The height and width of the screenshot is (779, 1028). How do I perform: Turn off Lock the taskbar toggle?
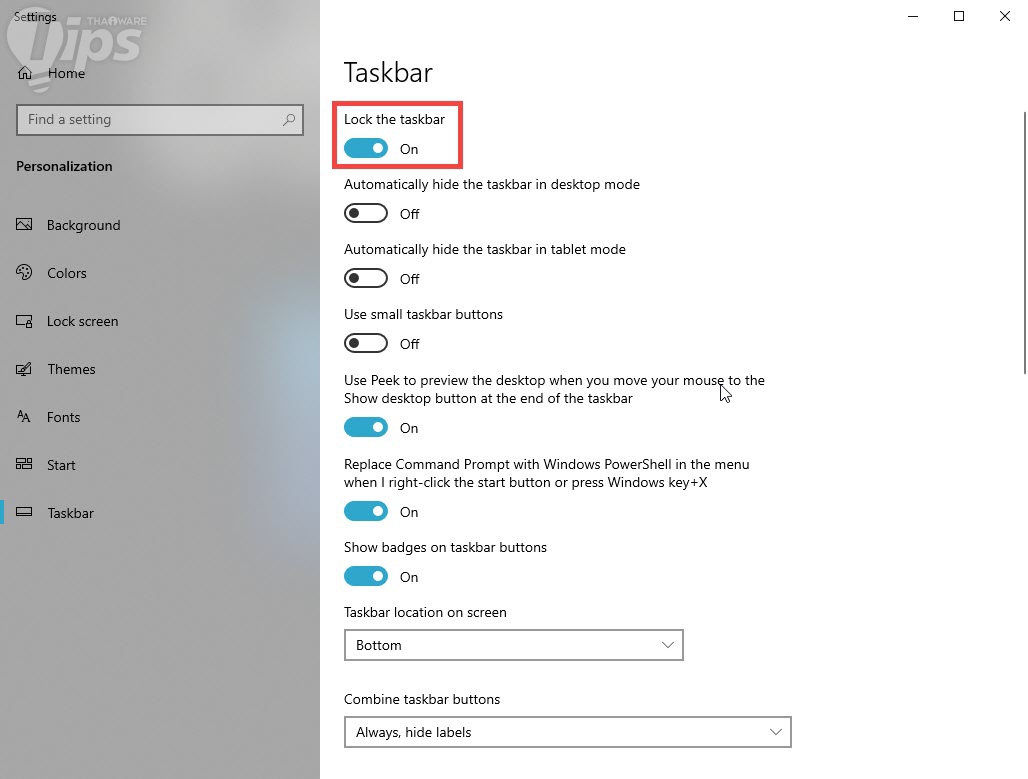tap(366, 149)
